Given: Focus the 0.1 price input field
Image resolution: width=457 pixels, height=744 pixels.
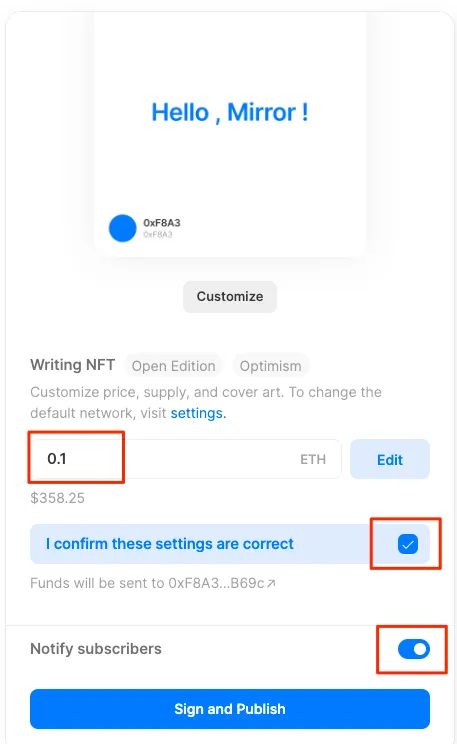Looking at the screenshot, I should click(x=186, y=459).
